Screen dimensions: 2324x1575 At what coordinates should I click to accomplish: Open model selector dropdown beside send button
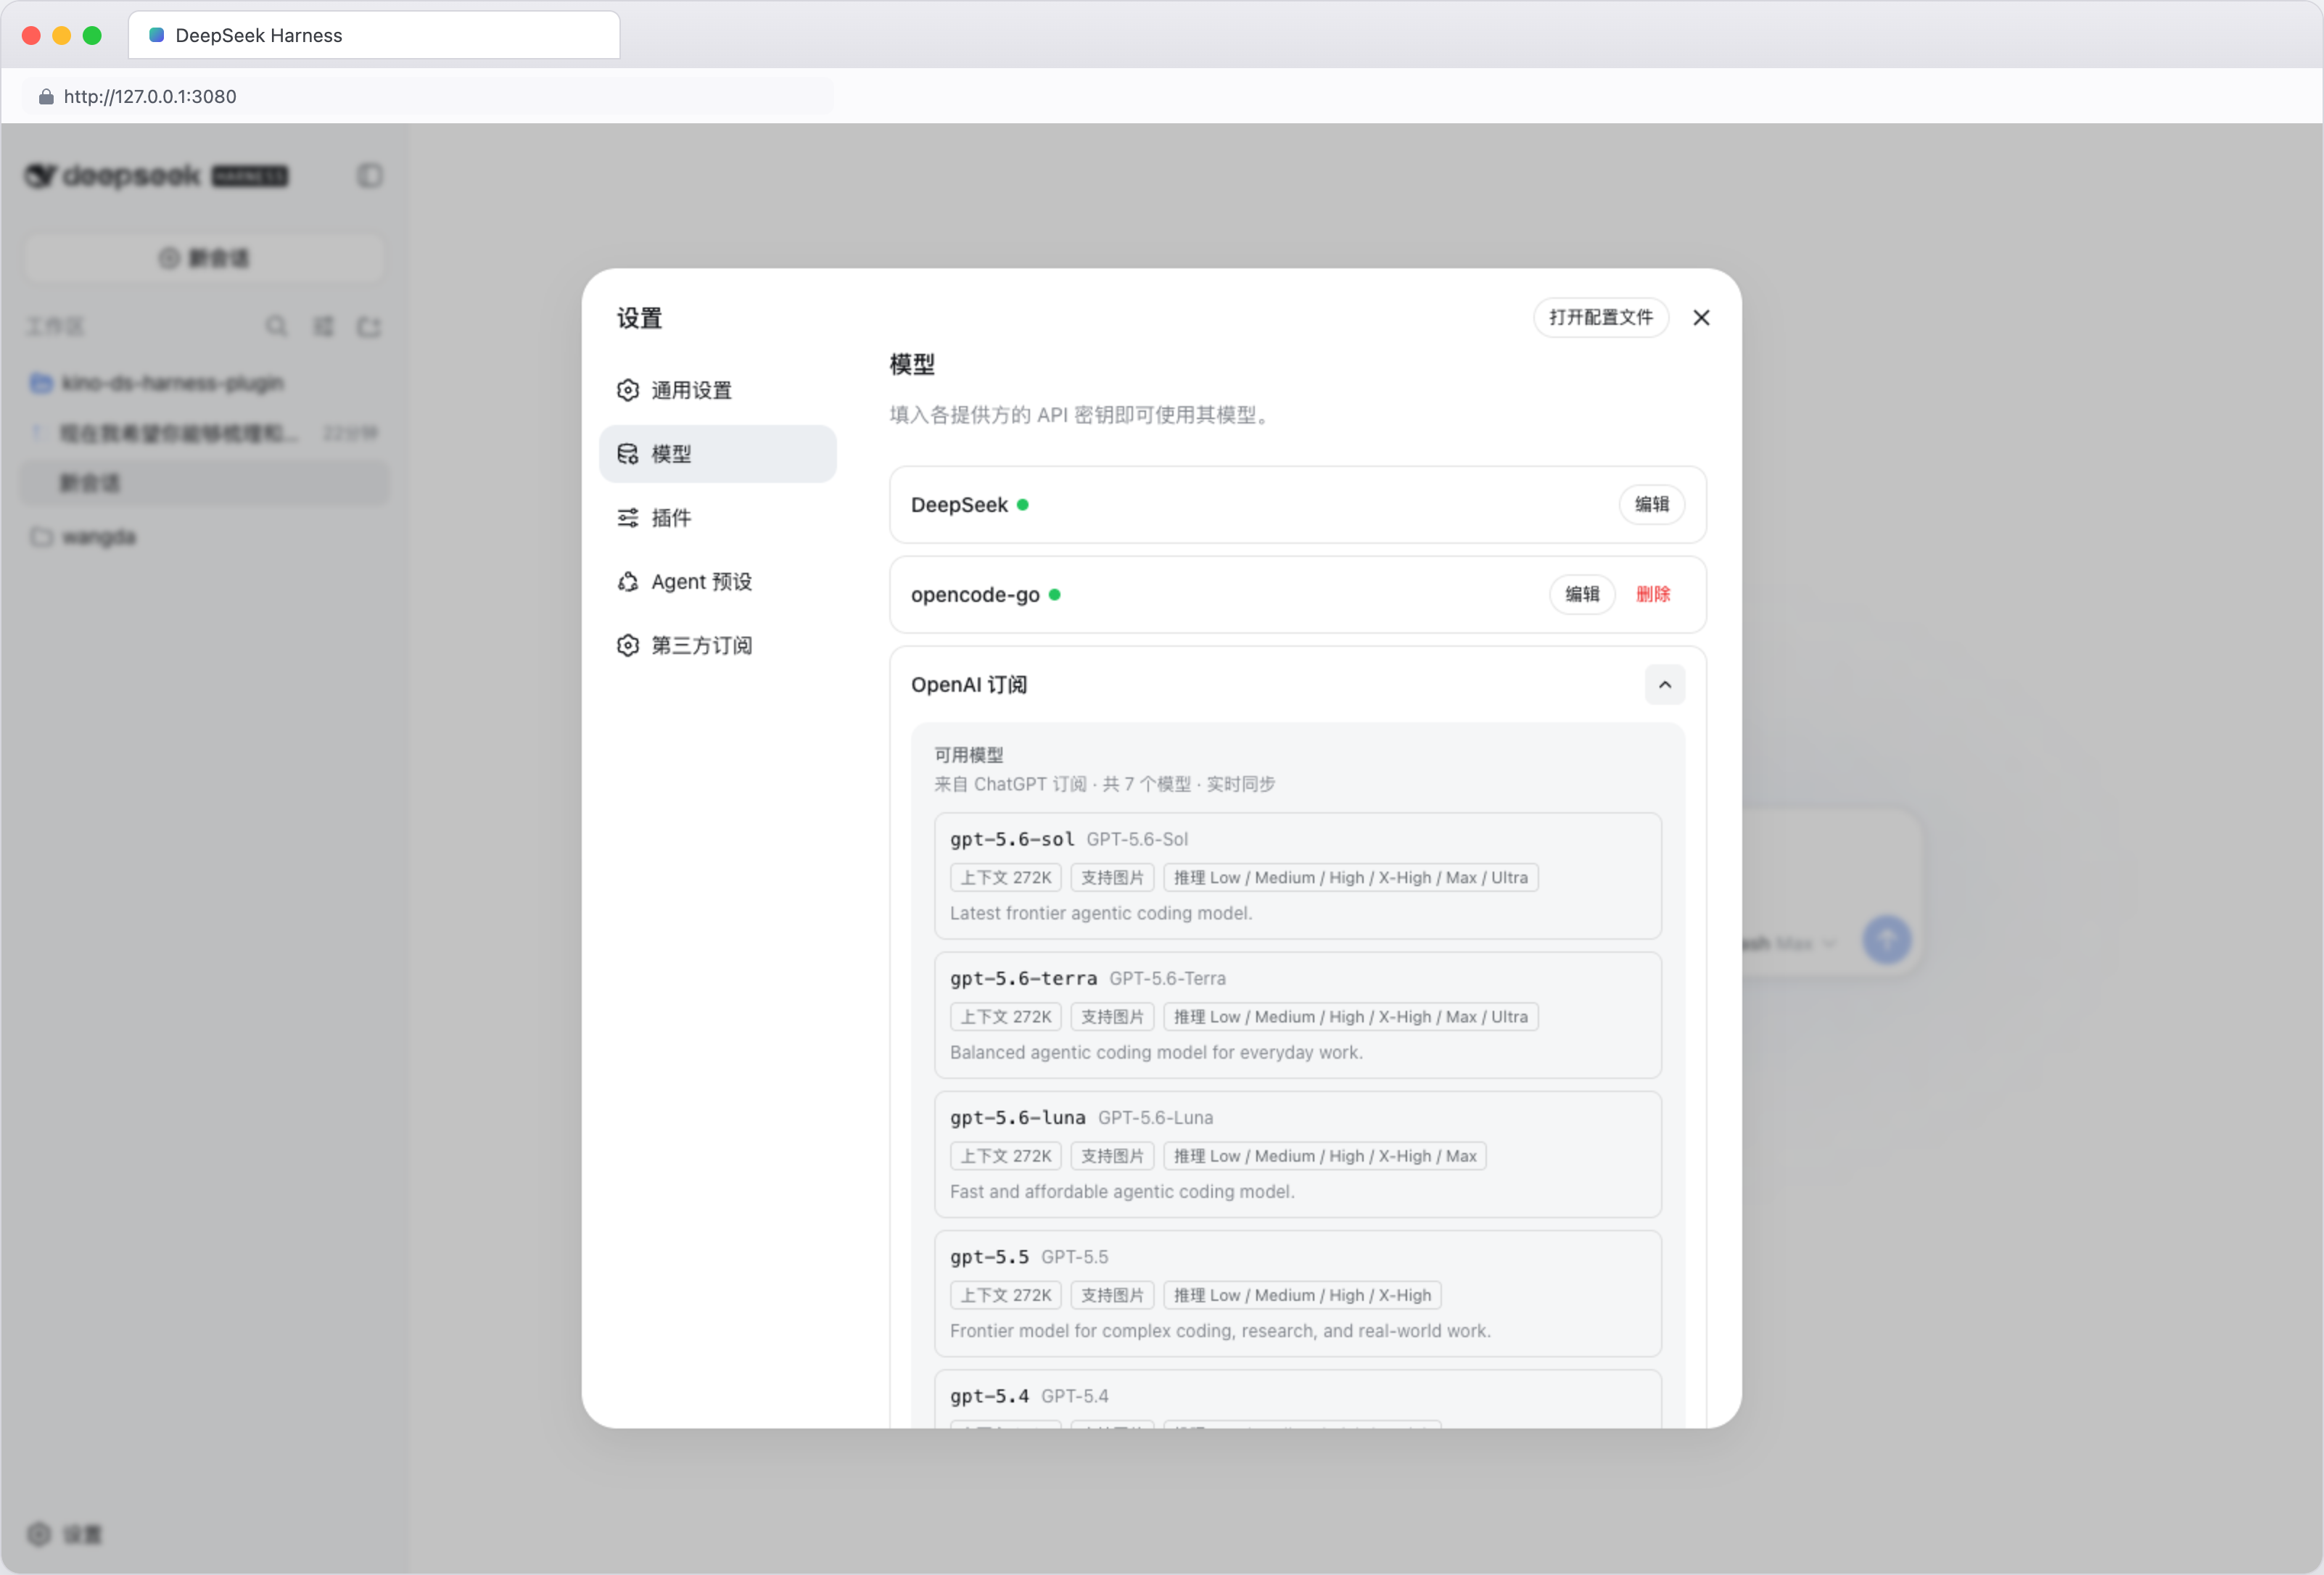[1790, 943]
